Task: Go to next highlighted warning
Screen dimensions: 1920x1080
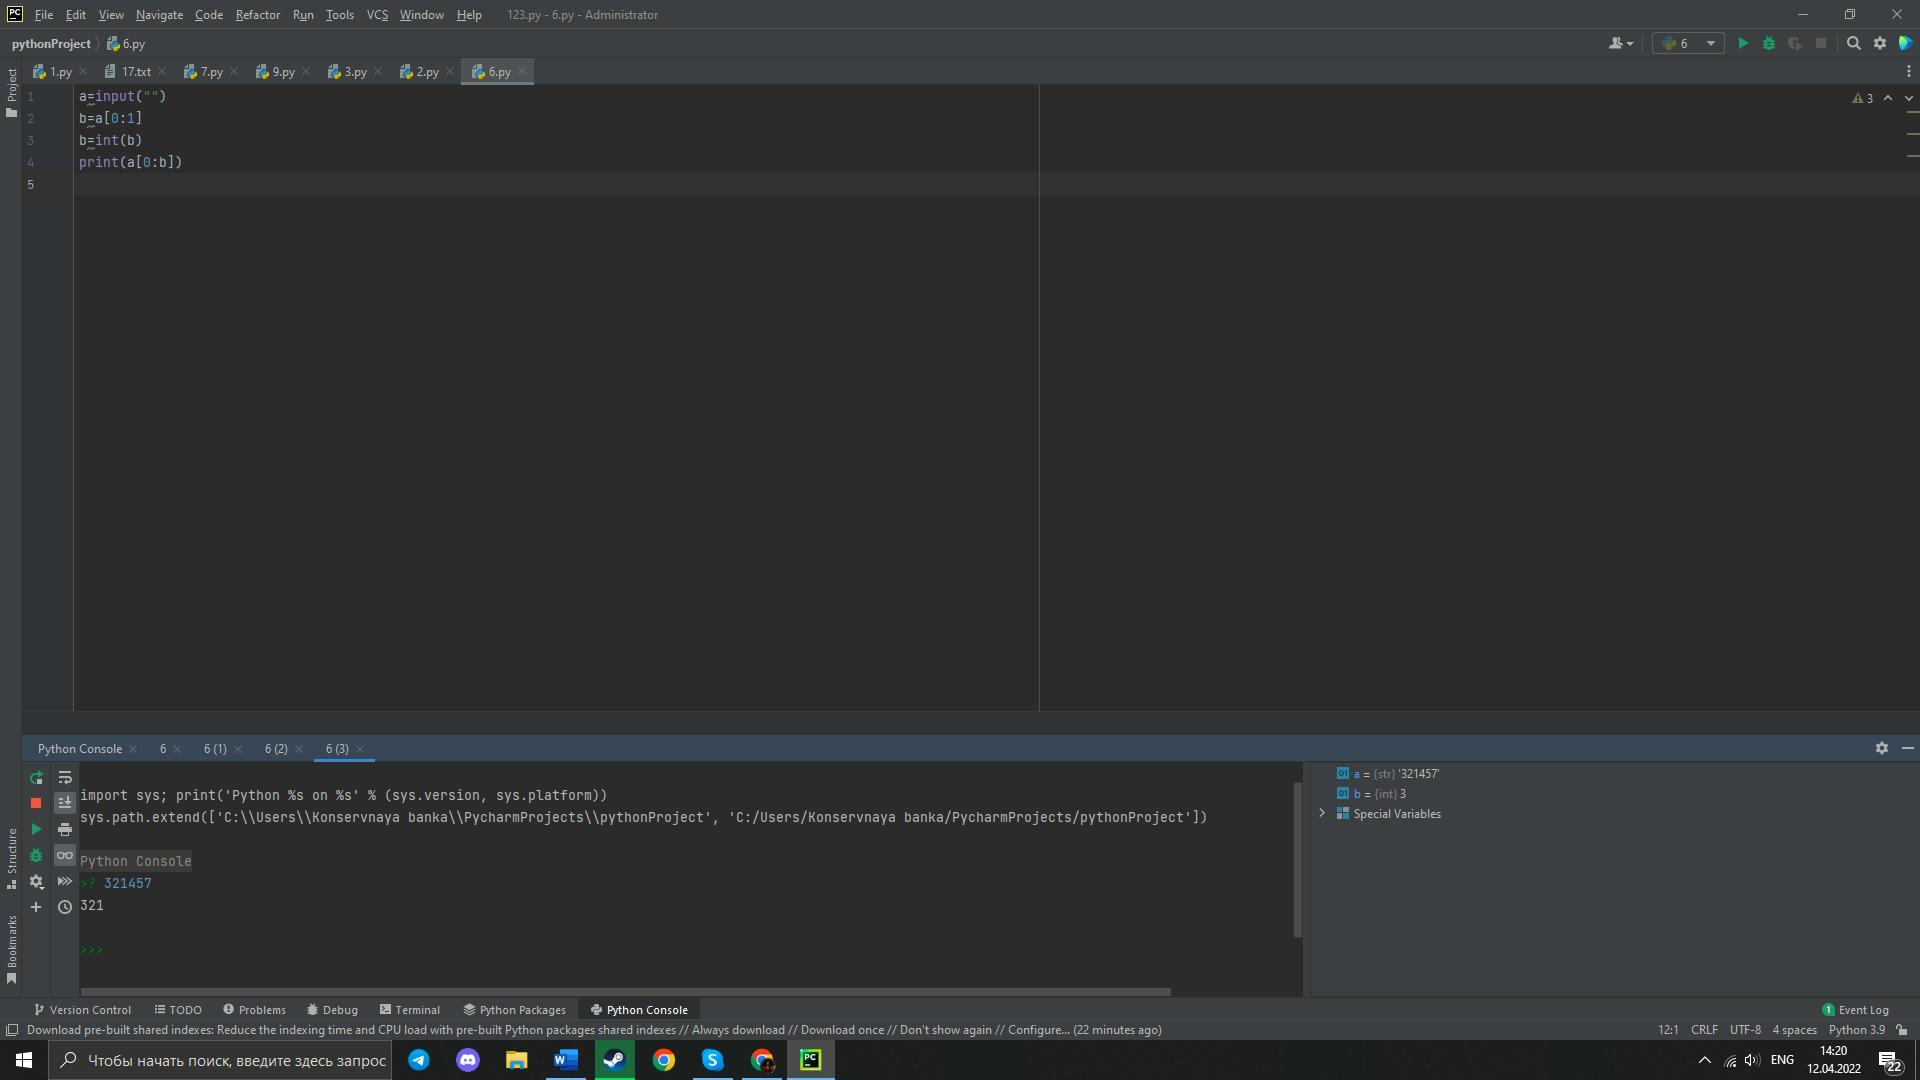Action: tap(1909, 98)
